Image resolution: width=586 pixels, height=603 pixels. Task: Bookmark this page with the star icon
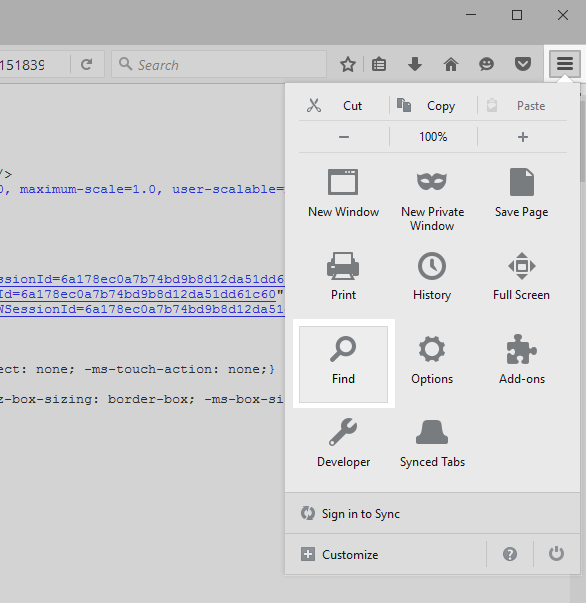tap(348, 64)
